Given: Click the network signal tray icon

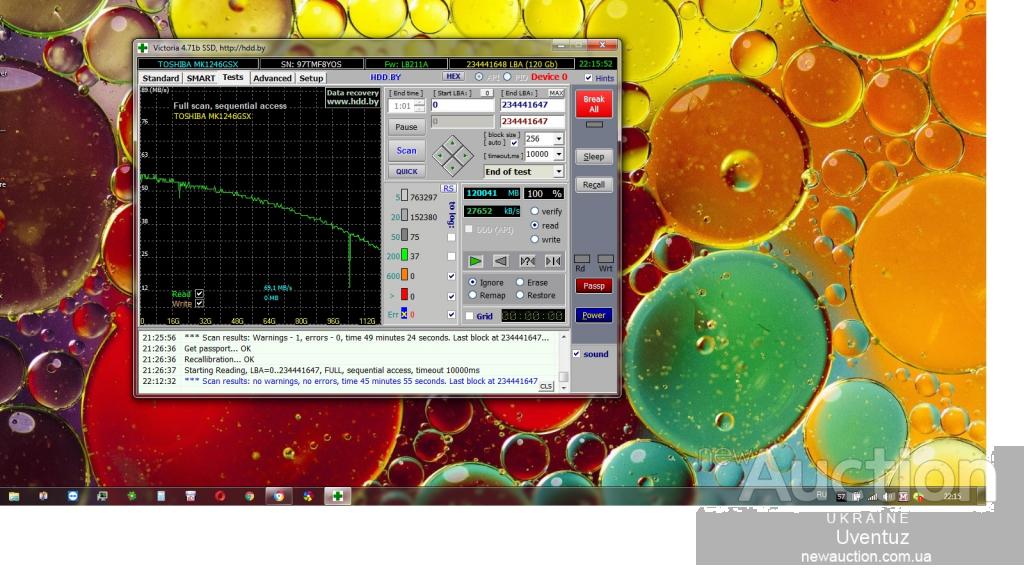Looking at the screenshot, I should pos(872,496).
